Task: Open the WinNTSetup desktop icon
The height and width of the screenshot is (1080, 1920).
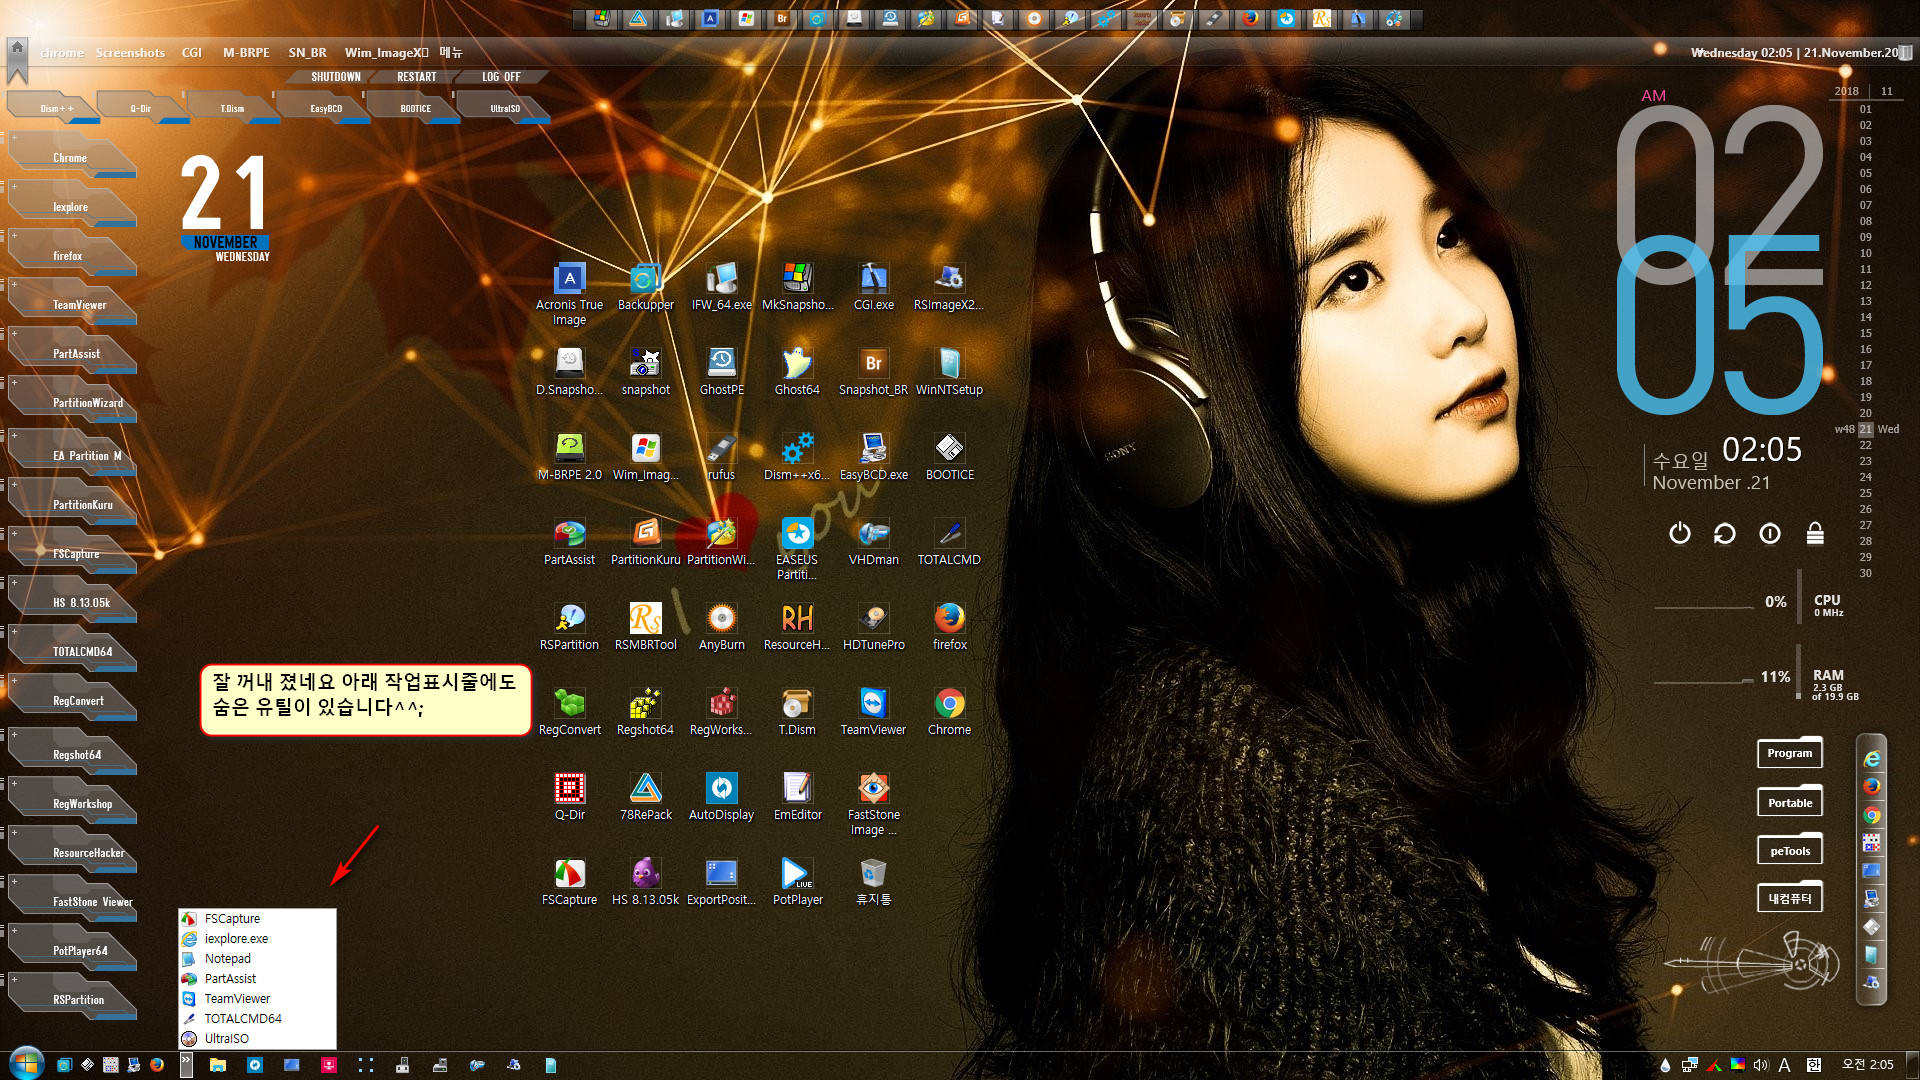Action: click(x=949, y=372)
